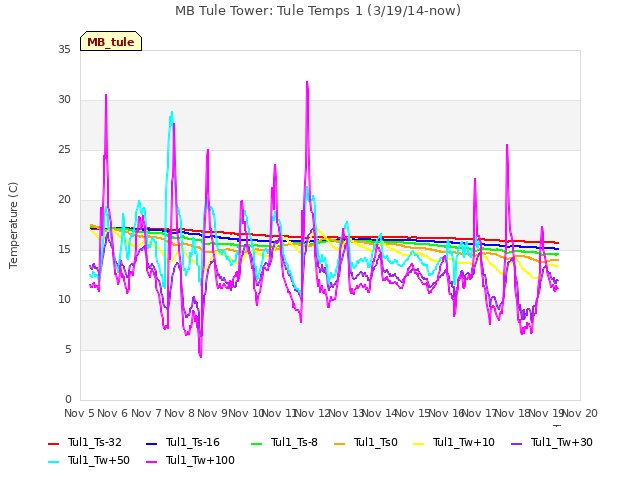Select the Tul1_Tw+10 legend label

tap(464, 442)
